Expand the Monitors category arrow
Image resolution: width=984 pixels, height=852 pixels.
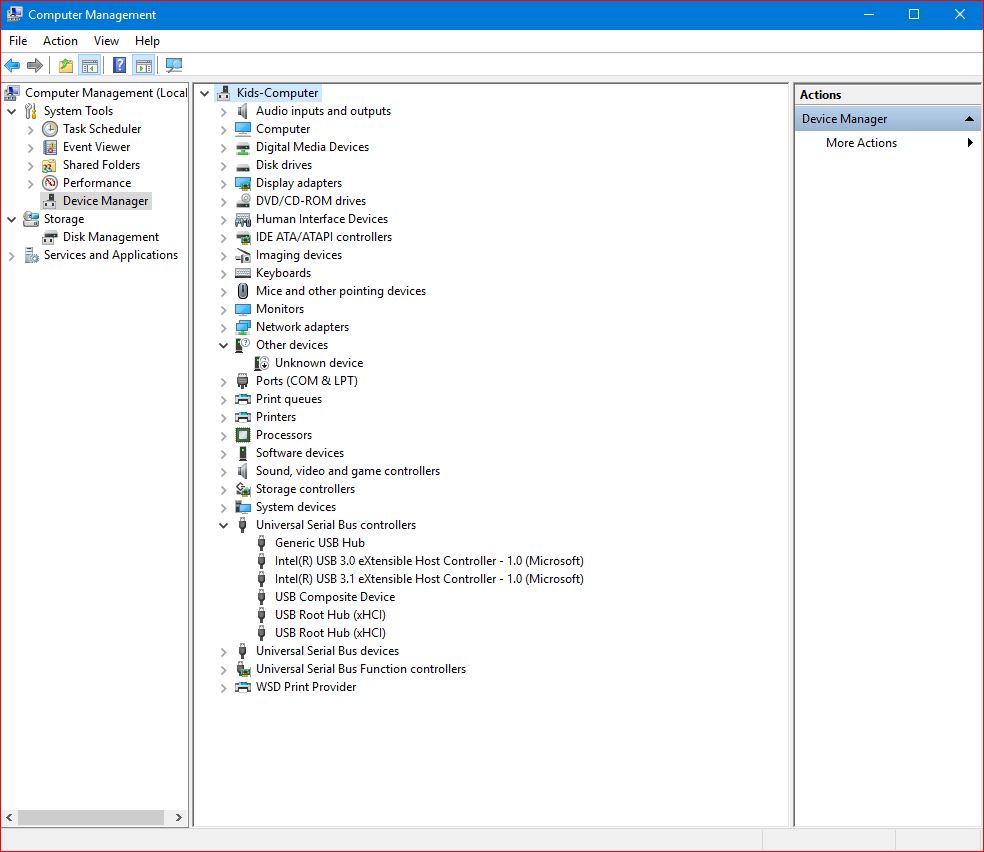[223, 309]
